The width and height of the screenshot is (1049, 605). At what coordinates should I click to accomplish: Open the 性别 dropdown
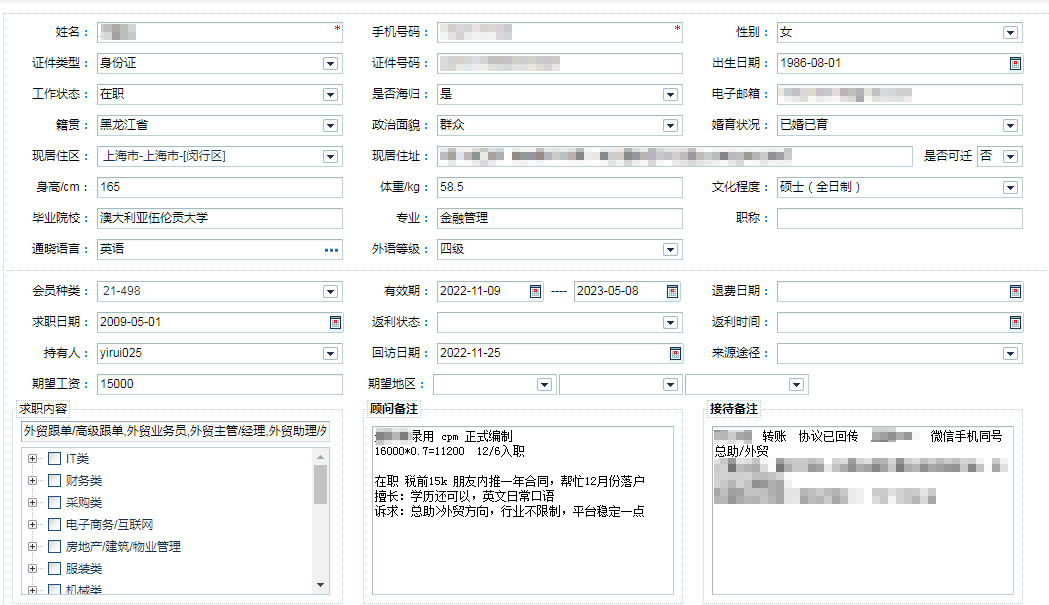[1010, 33]
